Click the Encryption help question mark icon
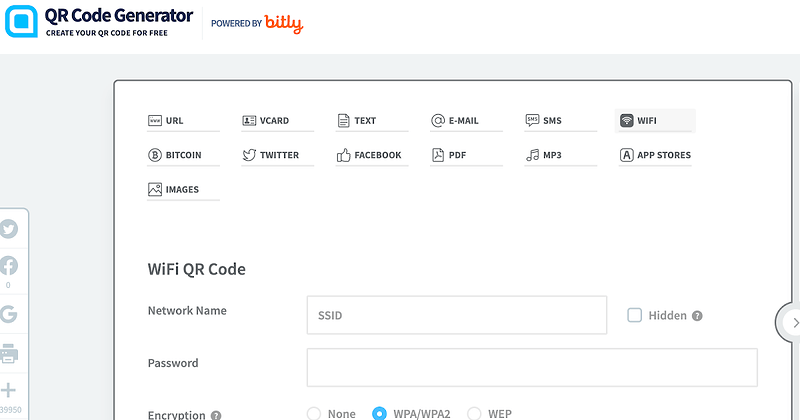 point(216,415)
